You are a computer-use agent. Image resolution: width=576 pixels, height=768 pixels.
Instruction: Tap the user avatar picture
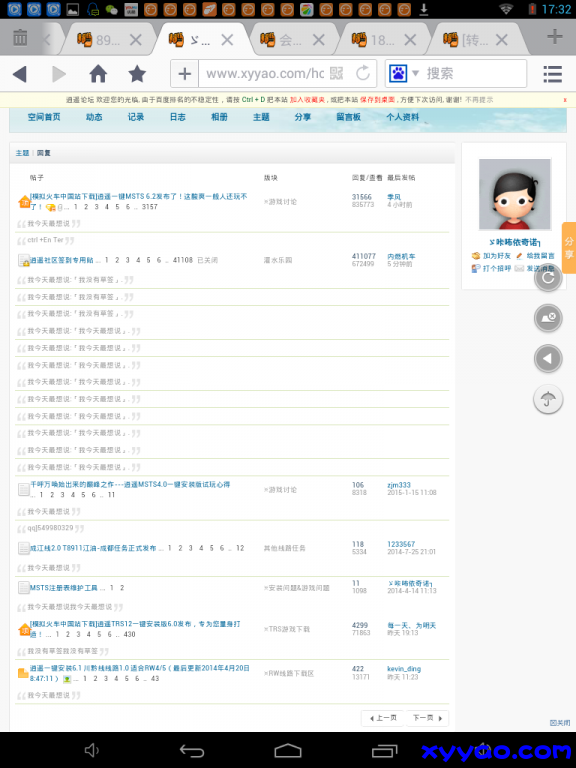515,194
